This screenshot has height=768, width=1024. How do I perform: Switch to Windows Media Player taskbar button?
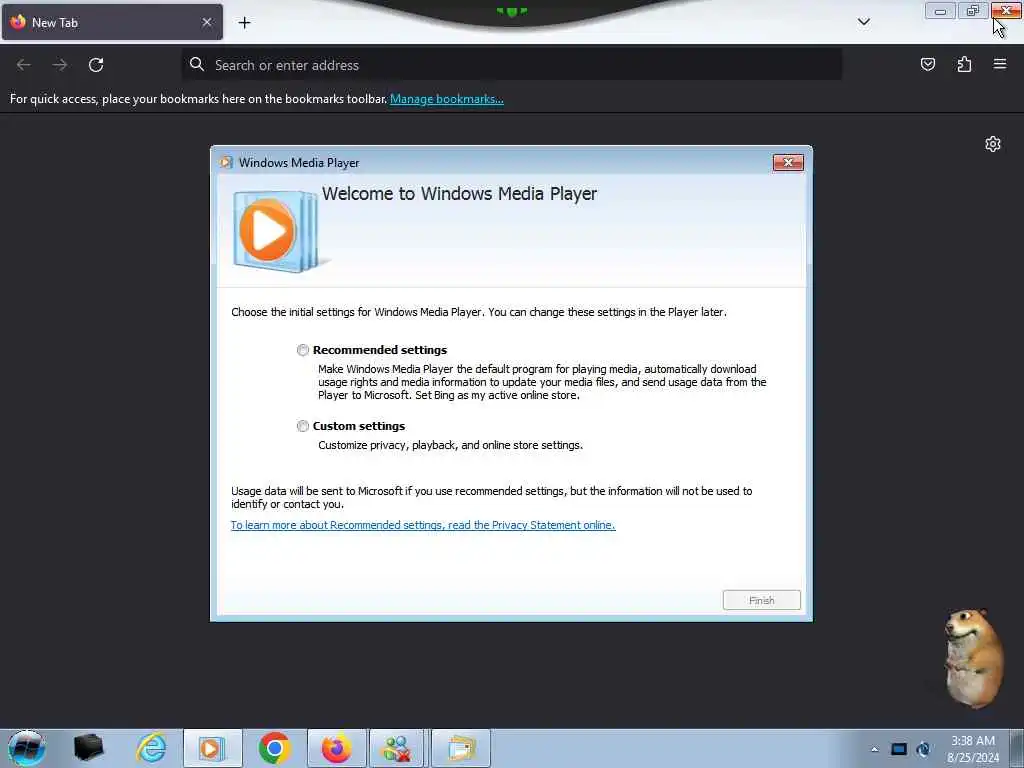[212, 748]
